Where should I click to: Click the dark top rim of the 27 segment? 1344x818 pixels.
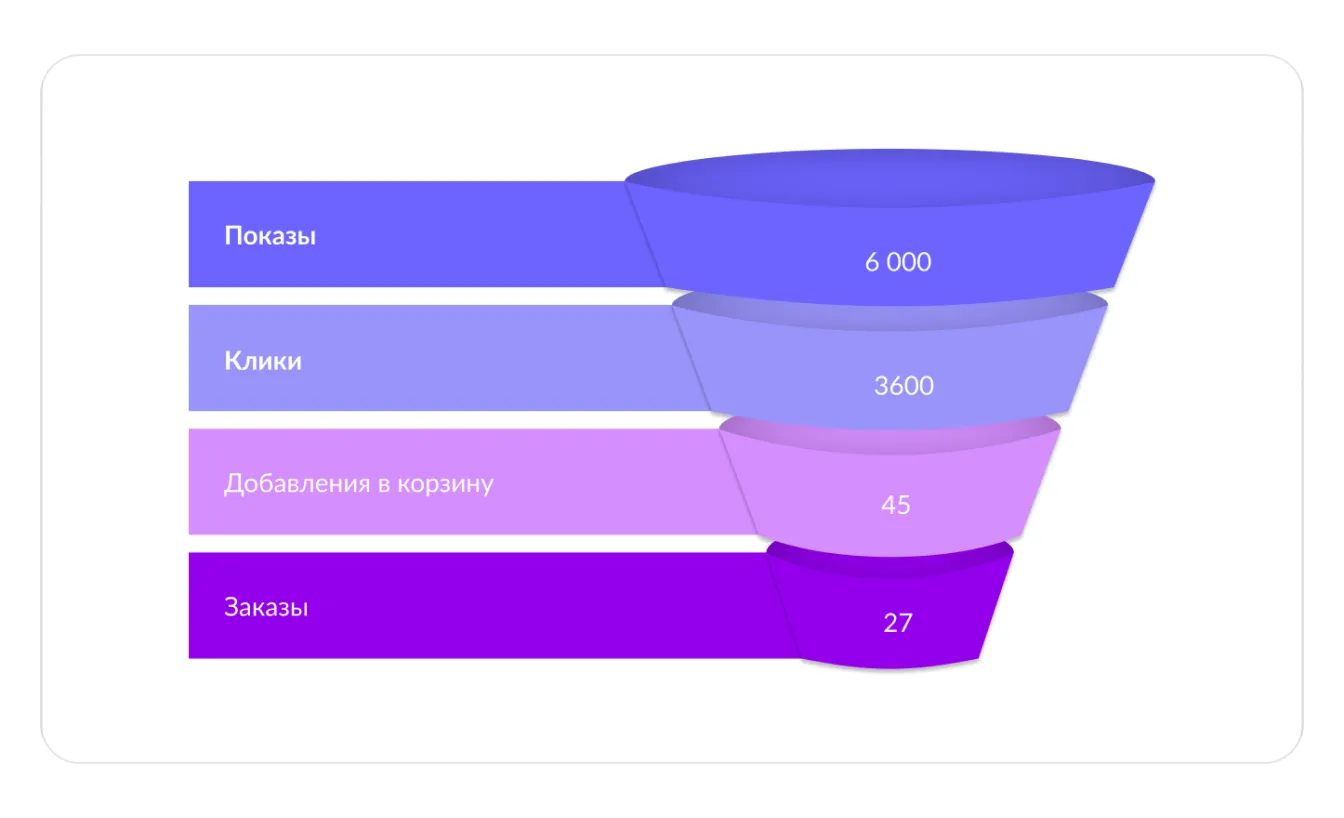click(x=890, y=551)
